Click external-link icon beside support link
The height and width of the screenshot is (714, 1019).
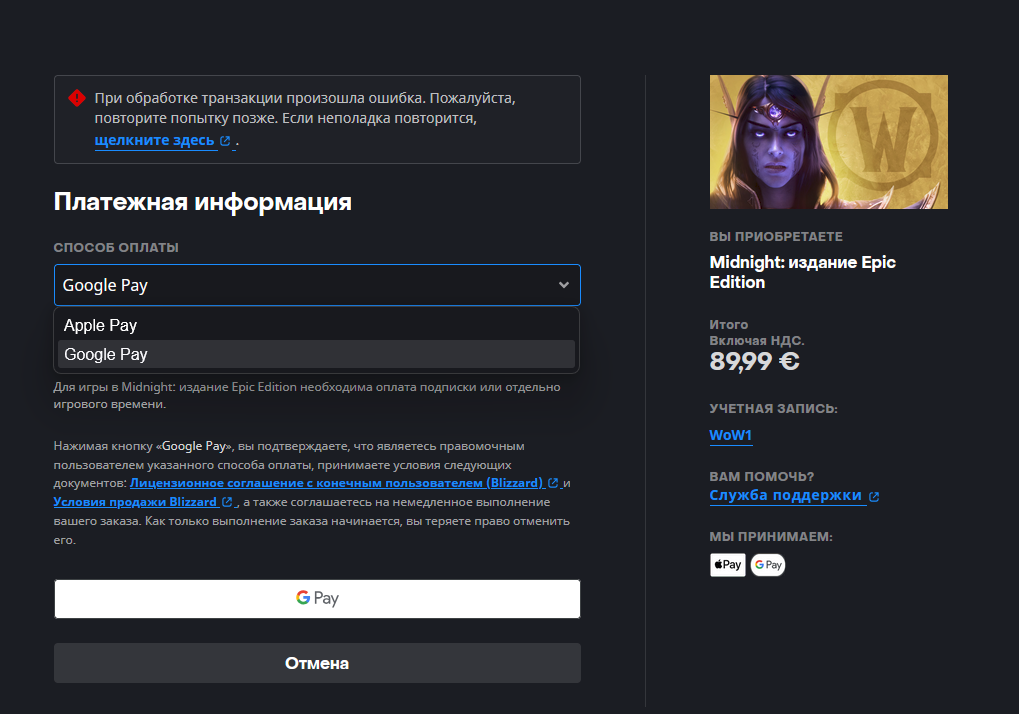pyautogui.click(x=874, y=496)
